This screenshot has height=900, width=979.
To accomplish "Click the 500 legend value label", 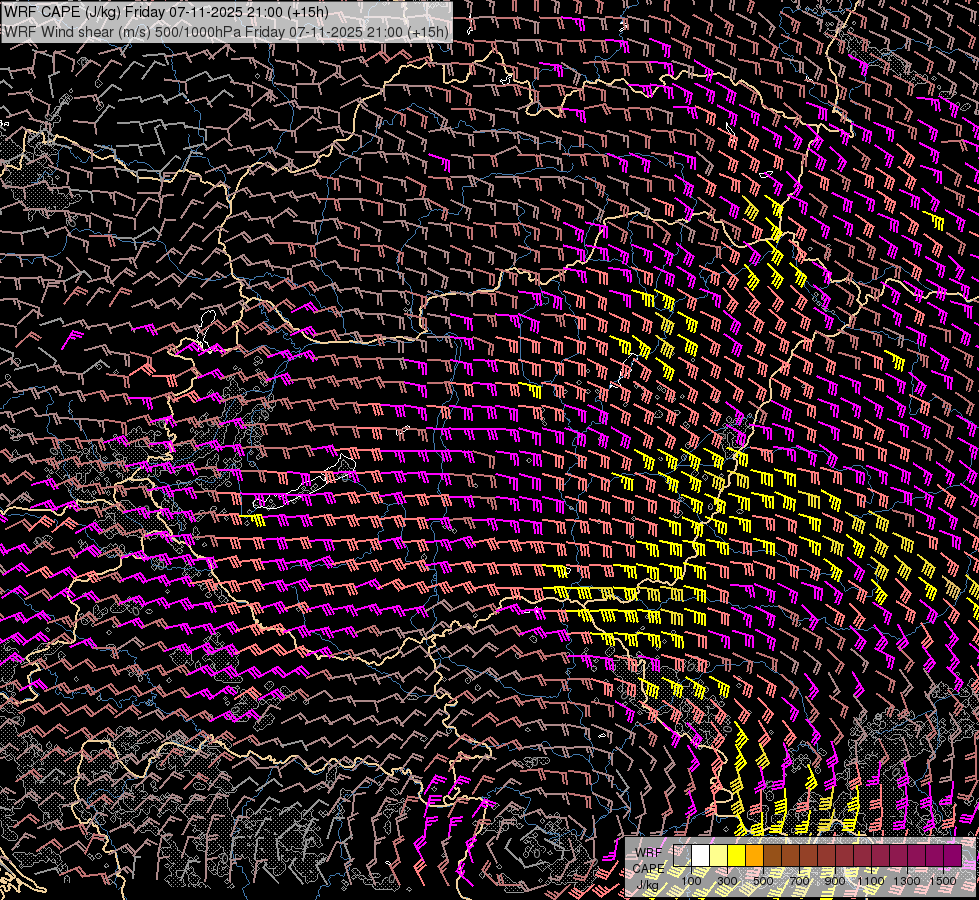I will click(763, 880).
